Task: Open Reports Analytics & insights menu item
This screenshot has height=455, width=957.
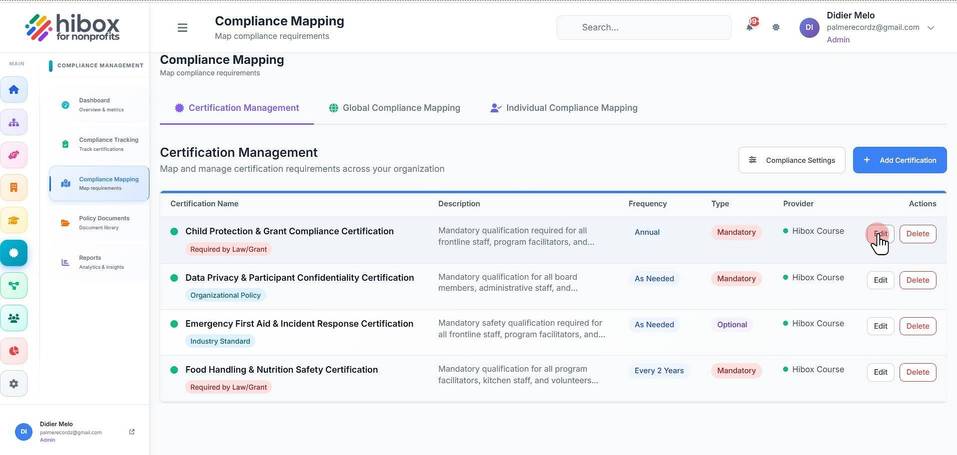Action: pos(99,263)
